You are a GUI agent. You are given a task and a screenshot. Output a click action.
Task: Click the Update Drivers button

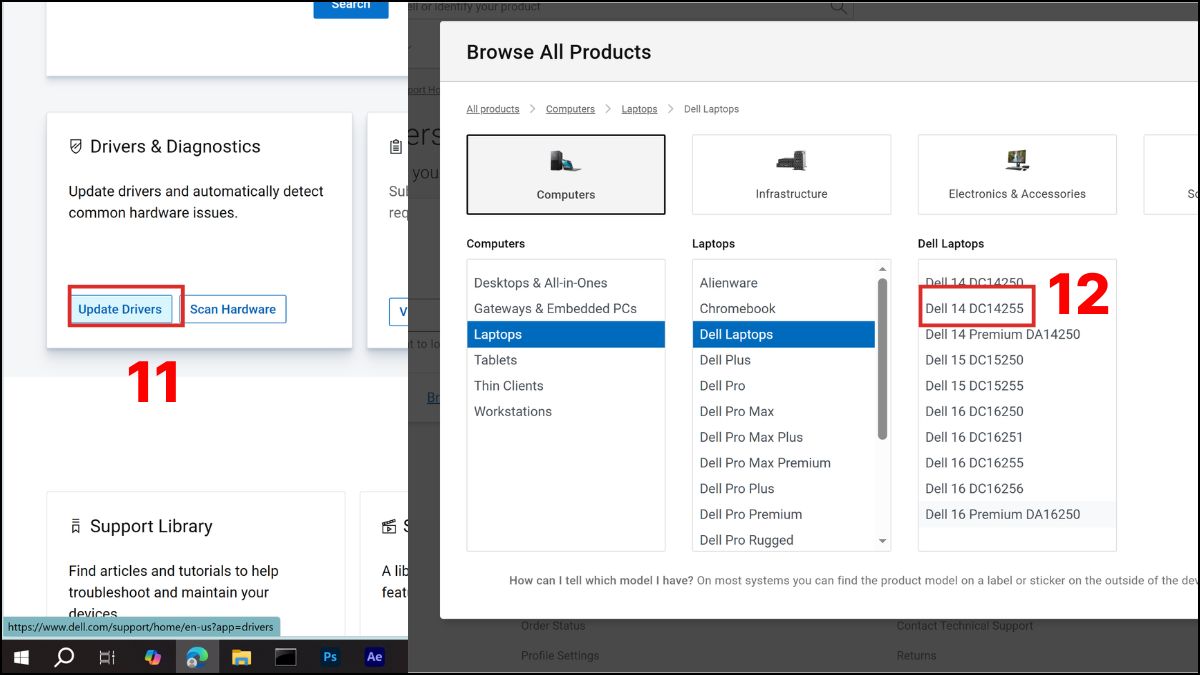point(120,309)
